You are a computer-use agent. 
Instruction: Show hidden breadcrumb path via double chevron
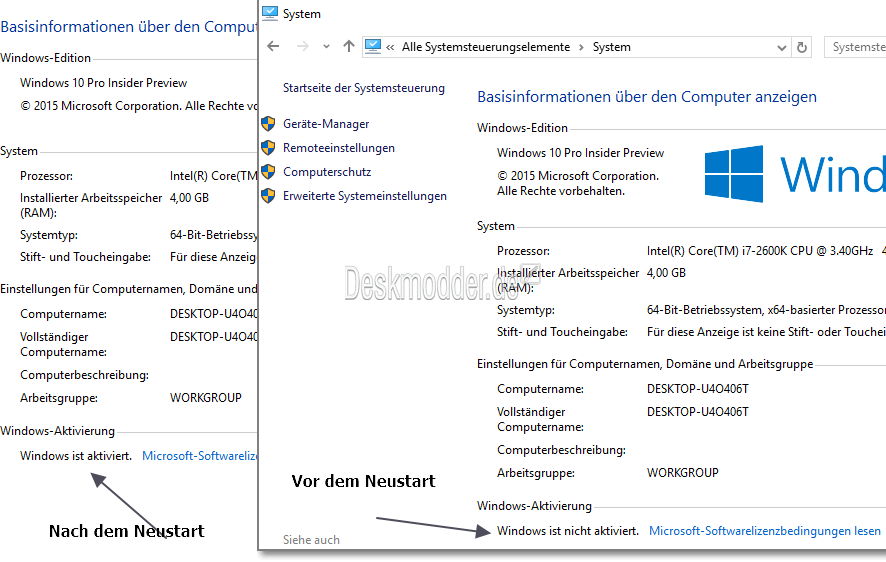(390, 47)
